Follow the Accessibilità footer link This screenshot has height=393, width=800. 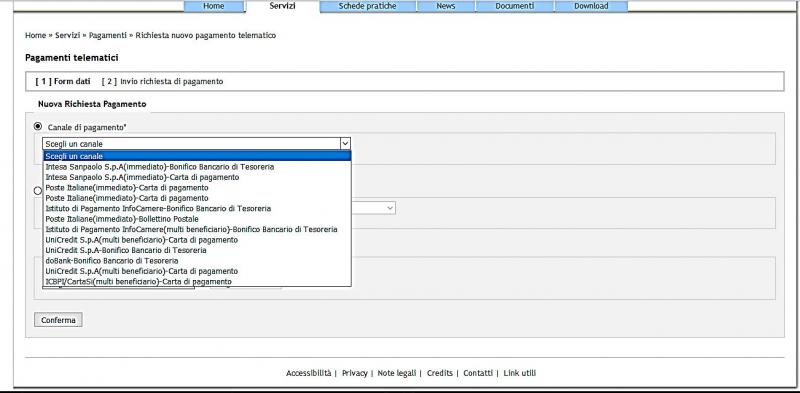click(x=309, y=373)
